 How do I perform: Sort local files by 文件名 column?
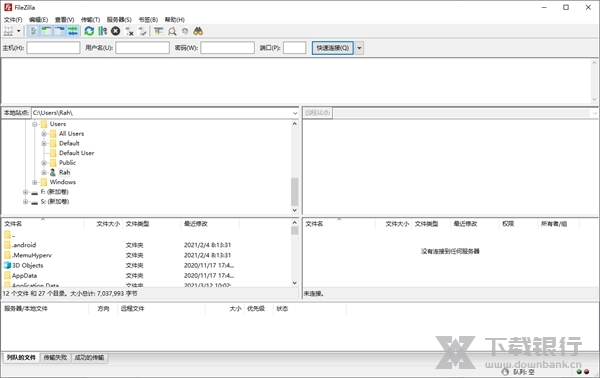[x=43, y=224]
